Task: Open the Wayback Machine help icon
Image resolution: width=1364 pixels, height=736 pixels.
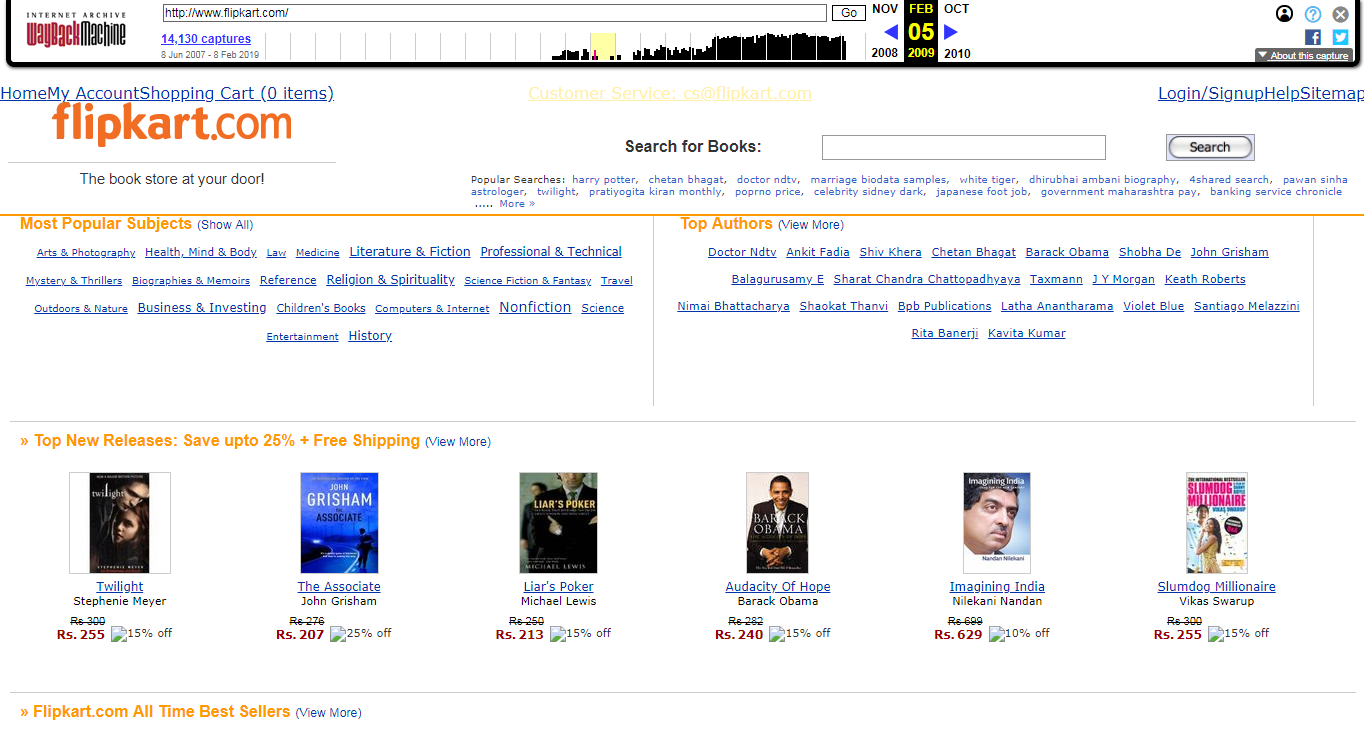Action: [x=1313, y=14]
